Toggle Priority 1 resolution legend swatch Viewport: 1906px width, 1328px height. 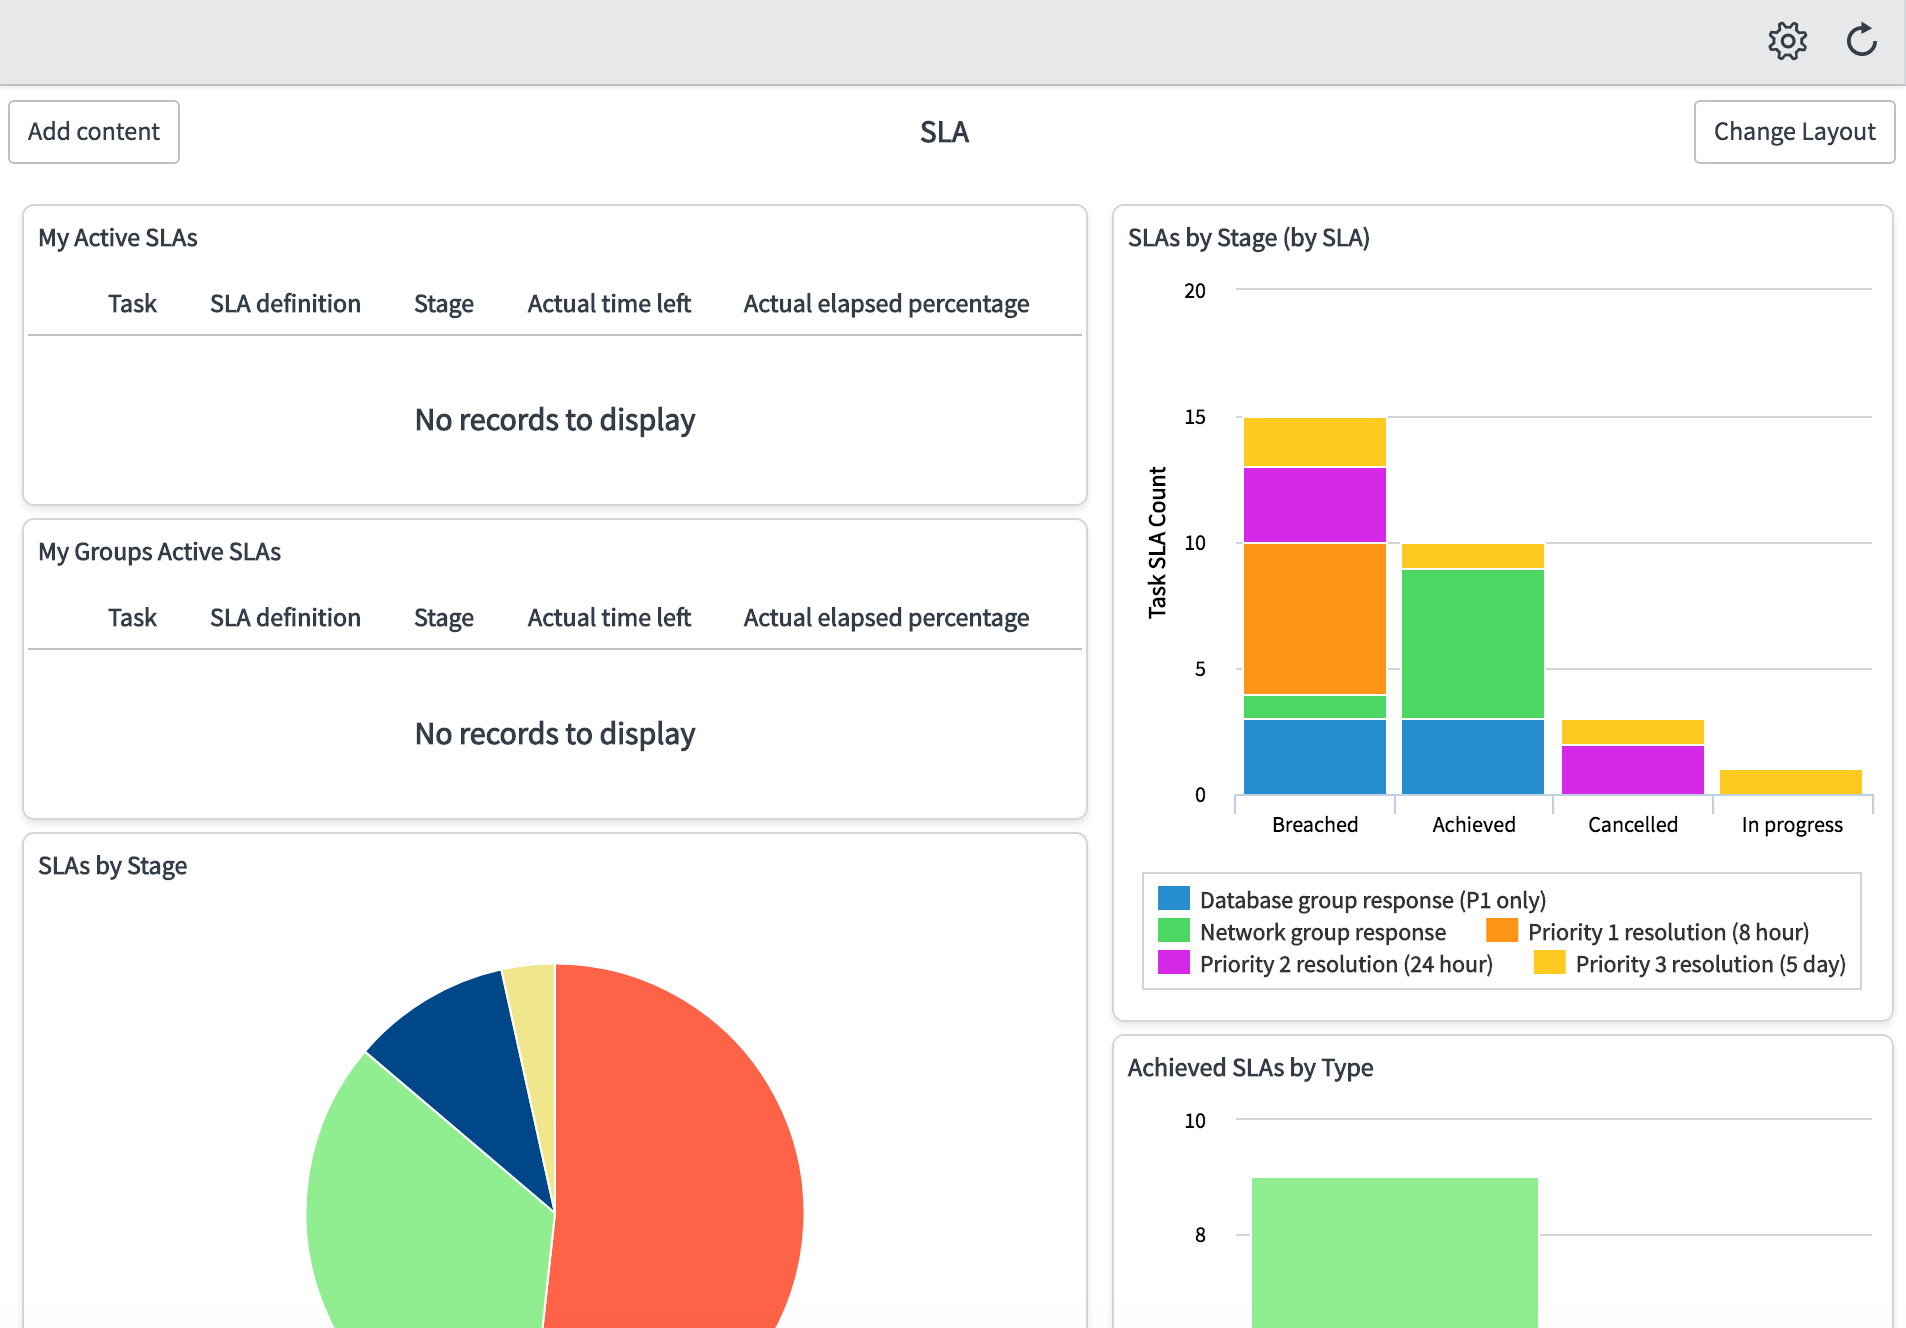tap(1502, 931)
